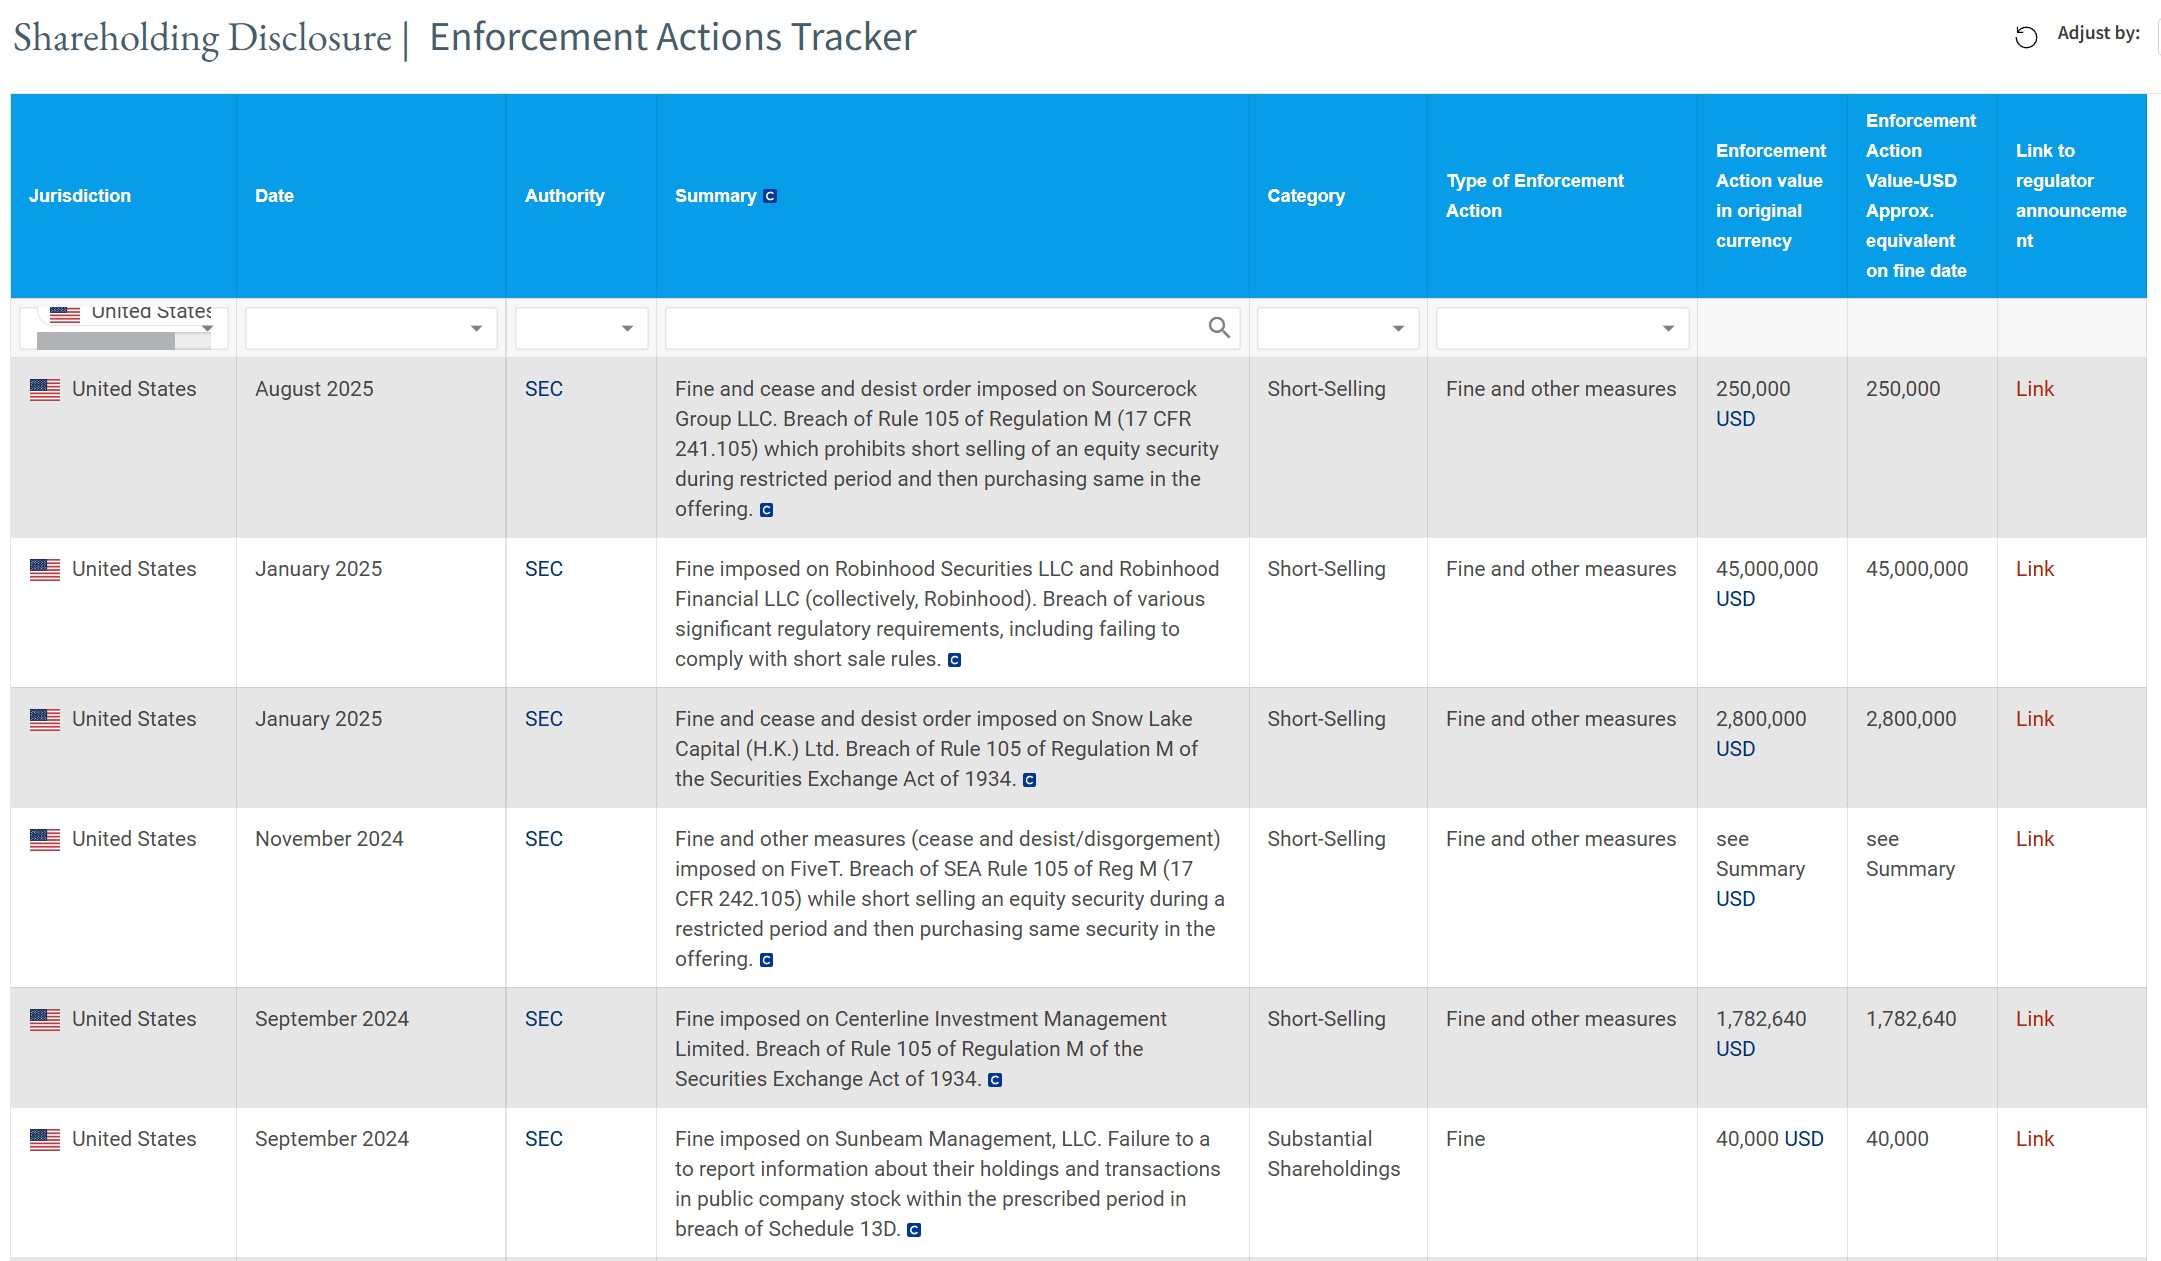Open Link for Sourcerock Group announcement
The image size is (2161, 1261).
pyautogui.click(x=2034, y=389)
